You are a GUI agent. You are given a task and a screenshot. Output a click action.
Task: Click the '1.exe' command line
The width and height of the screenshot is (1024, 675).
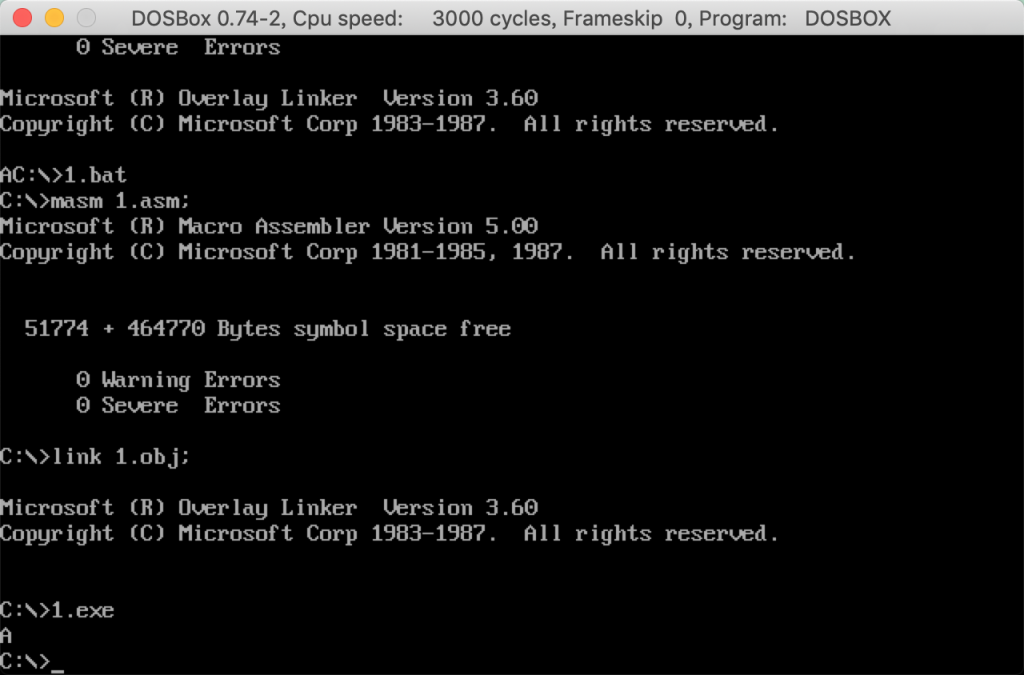[x=57, y=610]
